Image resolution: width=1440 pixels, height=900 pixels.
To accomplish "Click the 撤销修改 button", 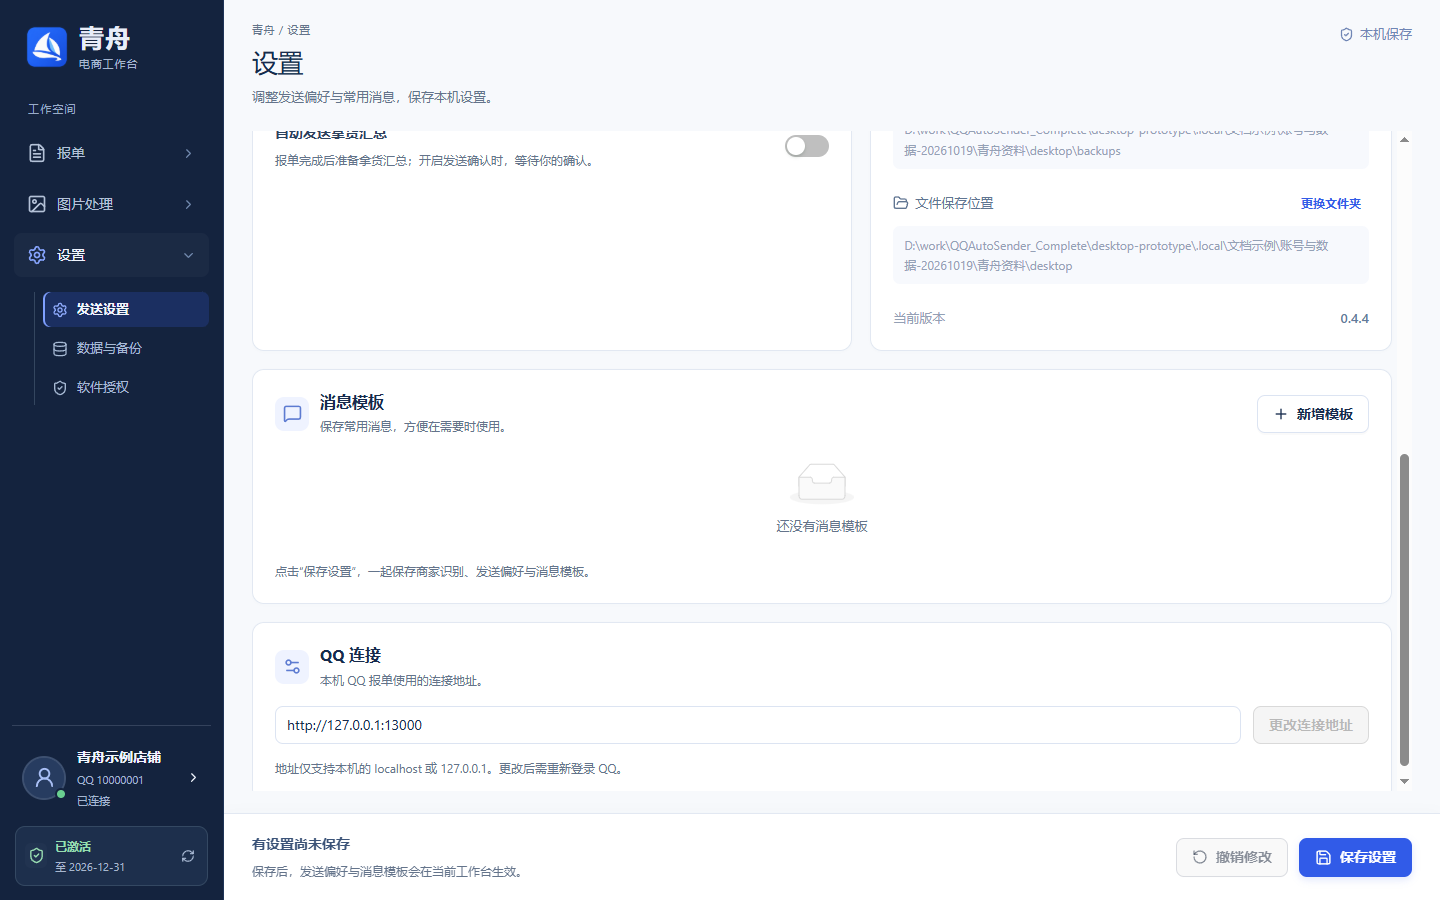I will 1232,857.
